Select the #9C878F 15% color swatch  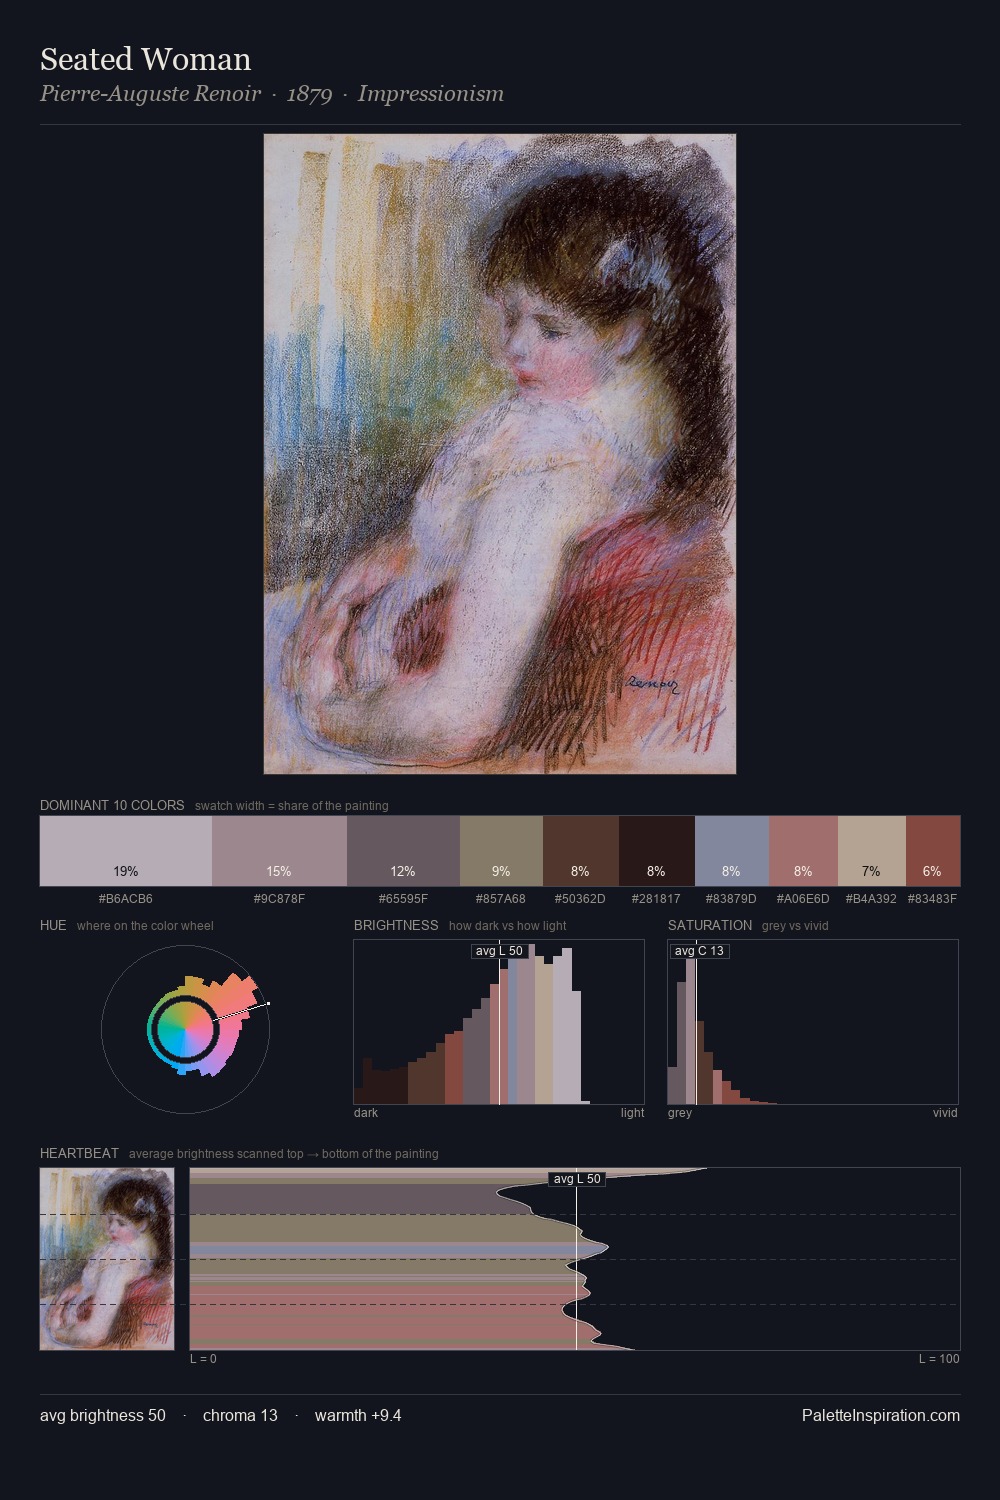279,851
